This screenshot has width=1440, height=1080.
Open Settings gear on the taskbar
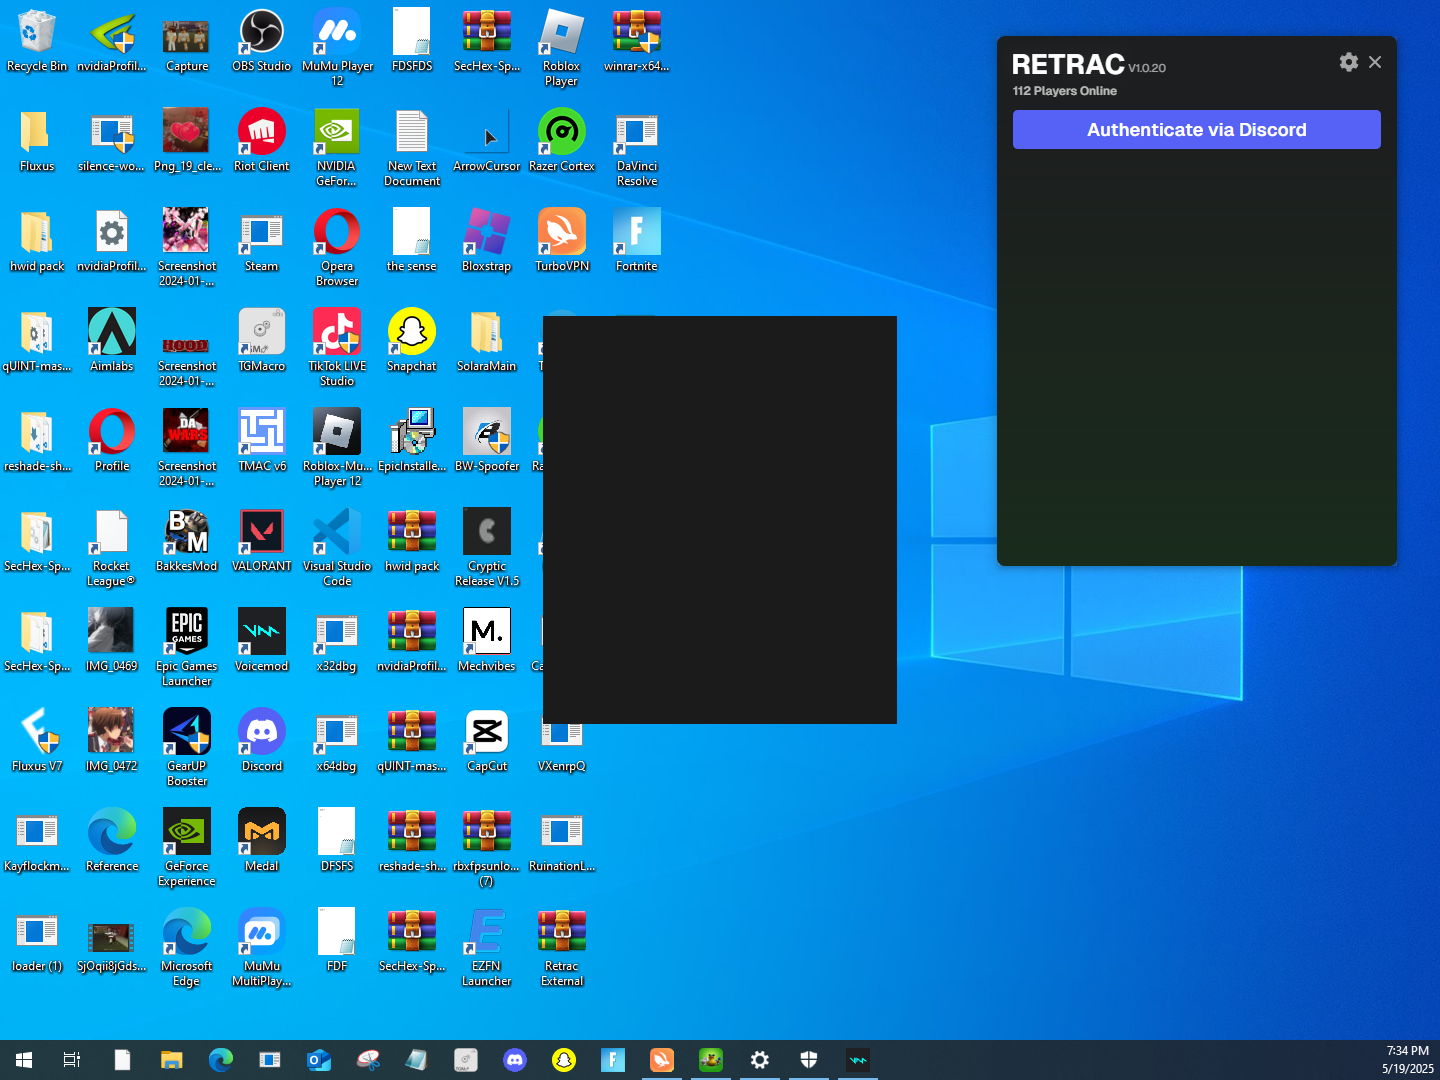760,1060
